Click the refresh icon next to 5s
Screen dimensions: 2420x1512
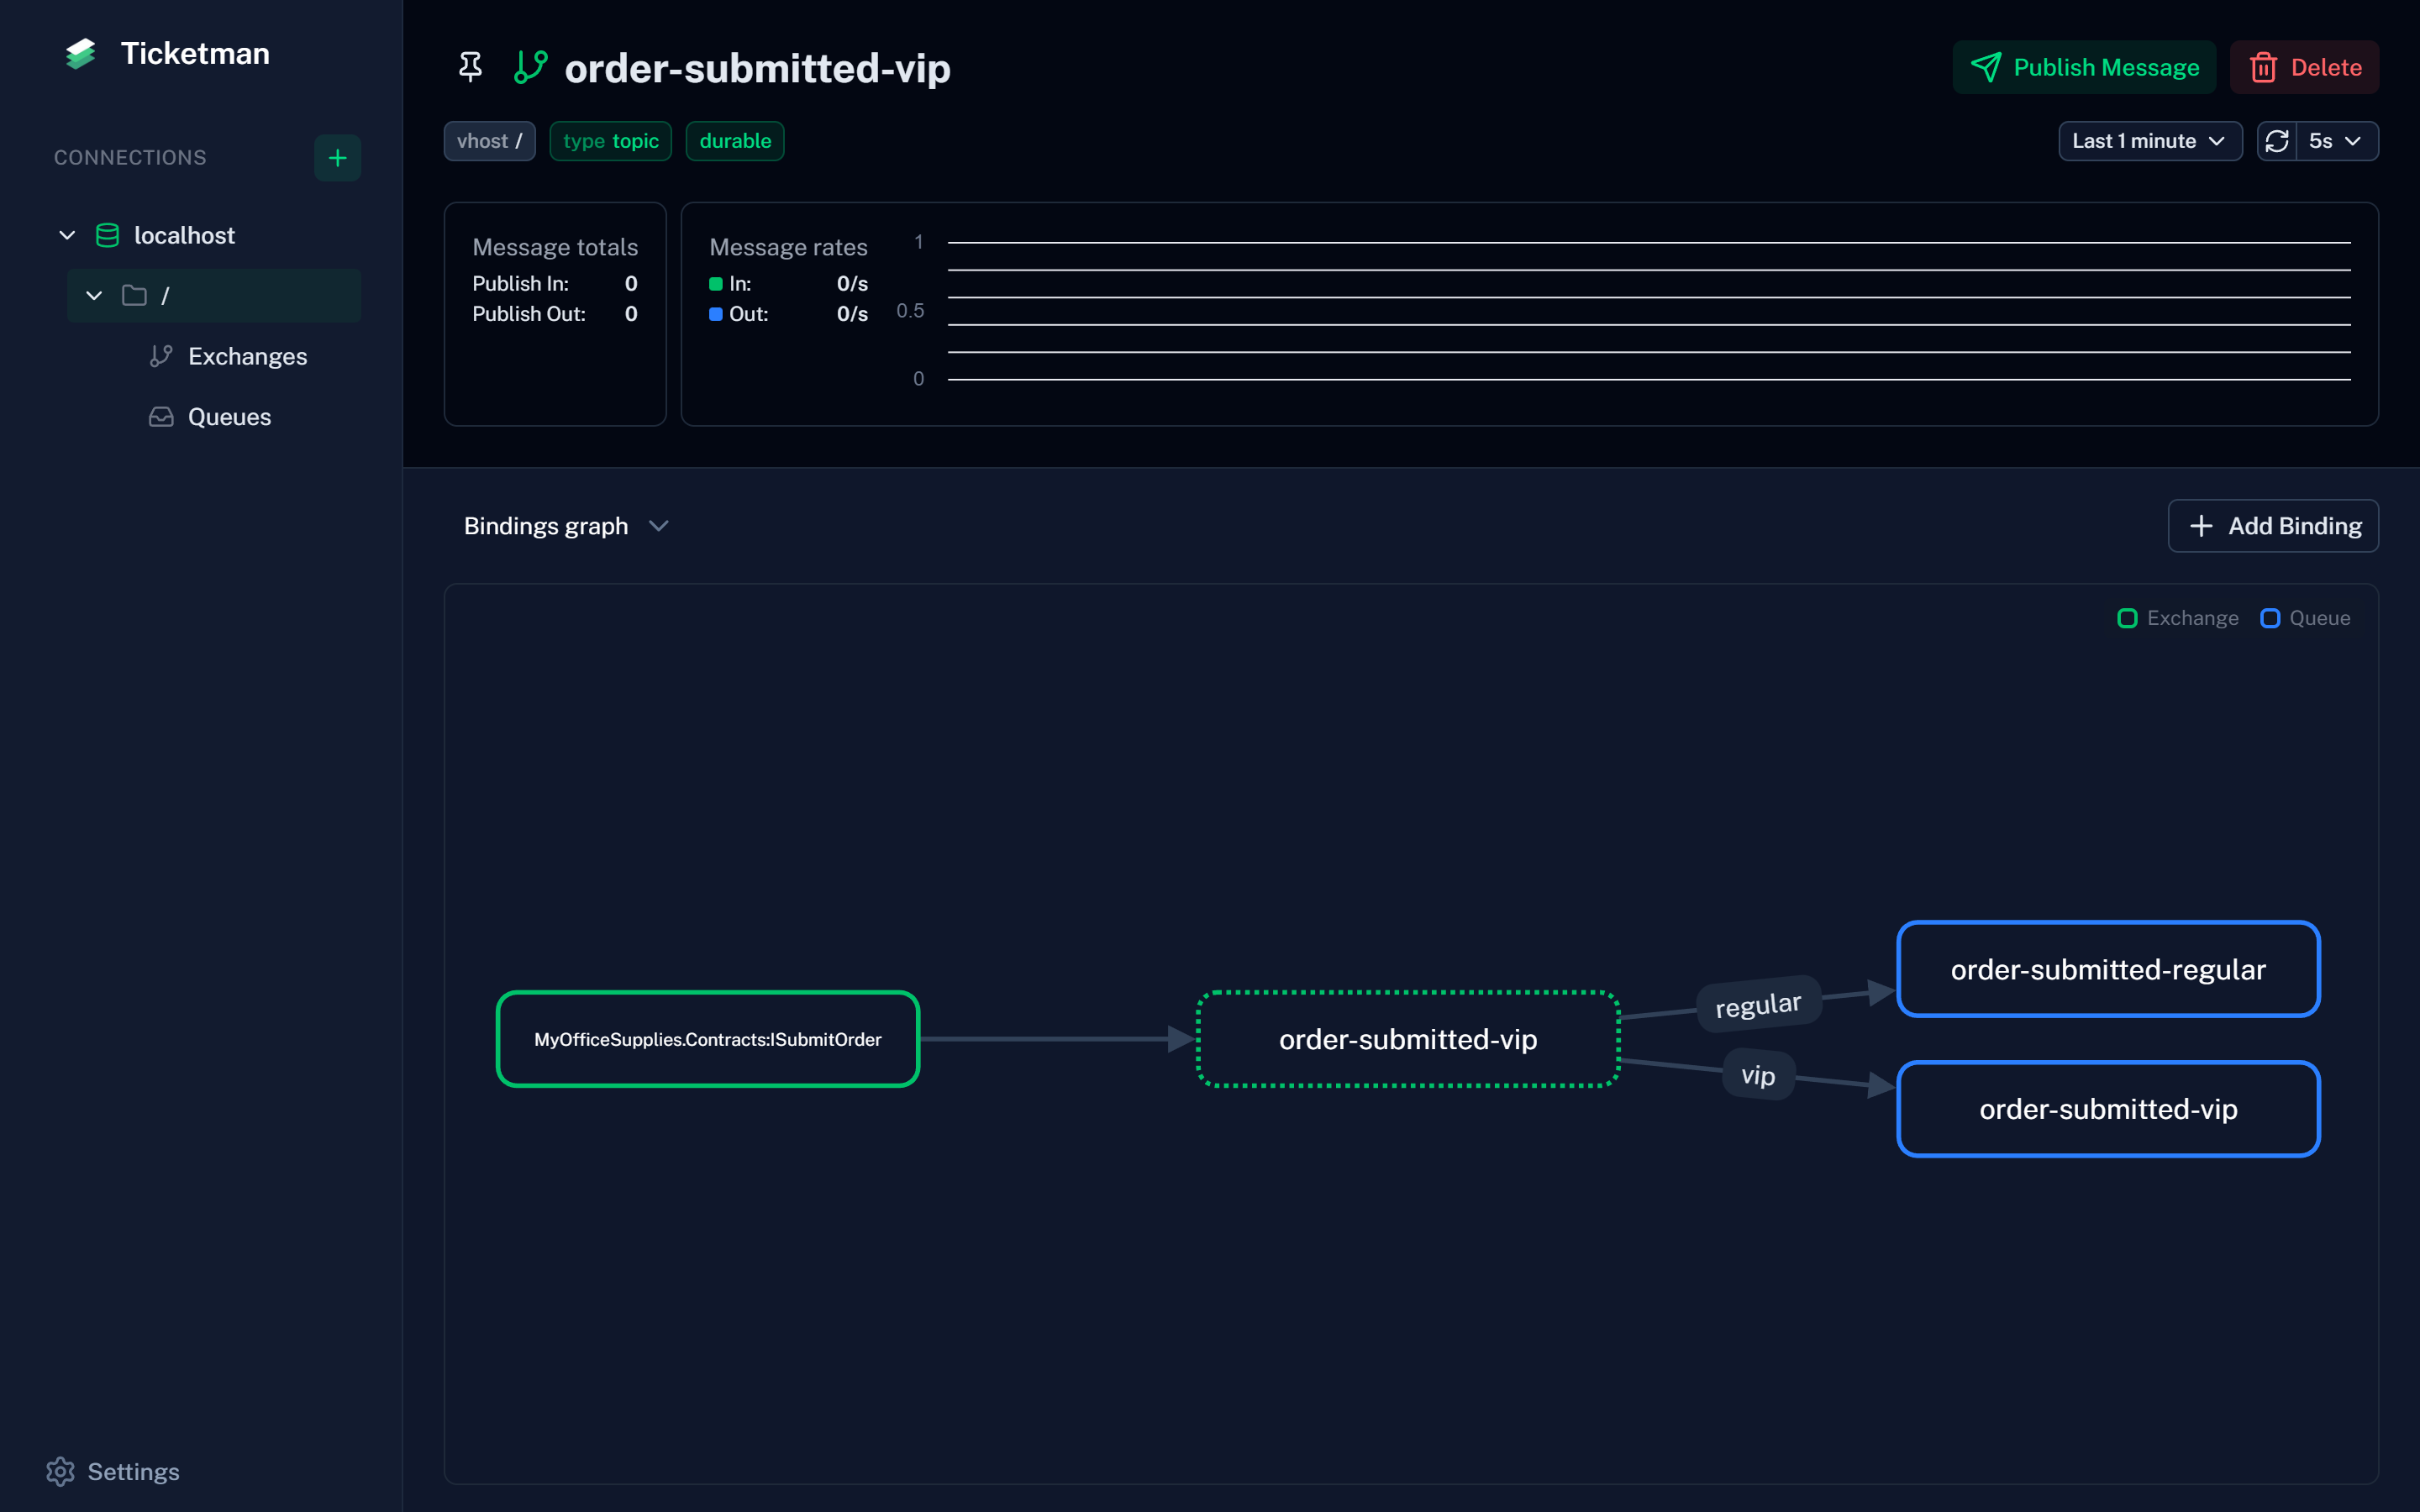point(2277,141)
